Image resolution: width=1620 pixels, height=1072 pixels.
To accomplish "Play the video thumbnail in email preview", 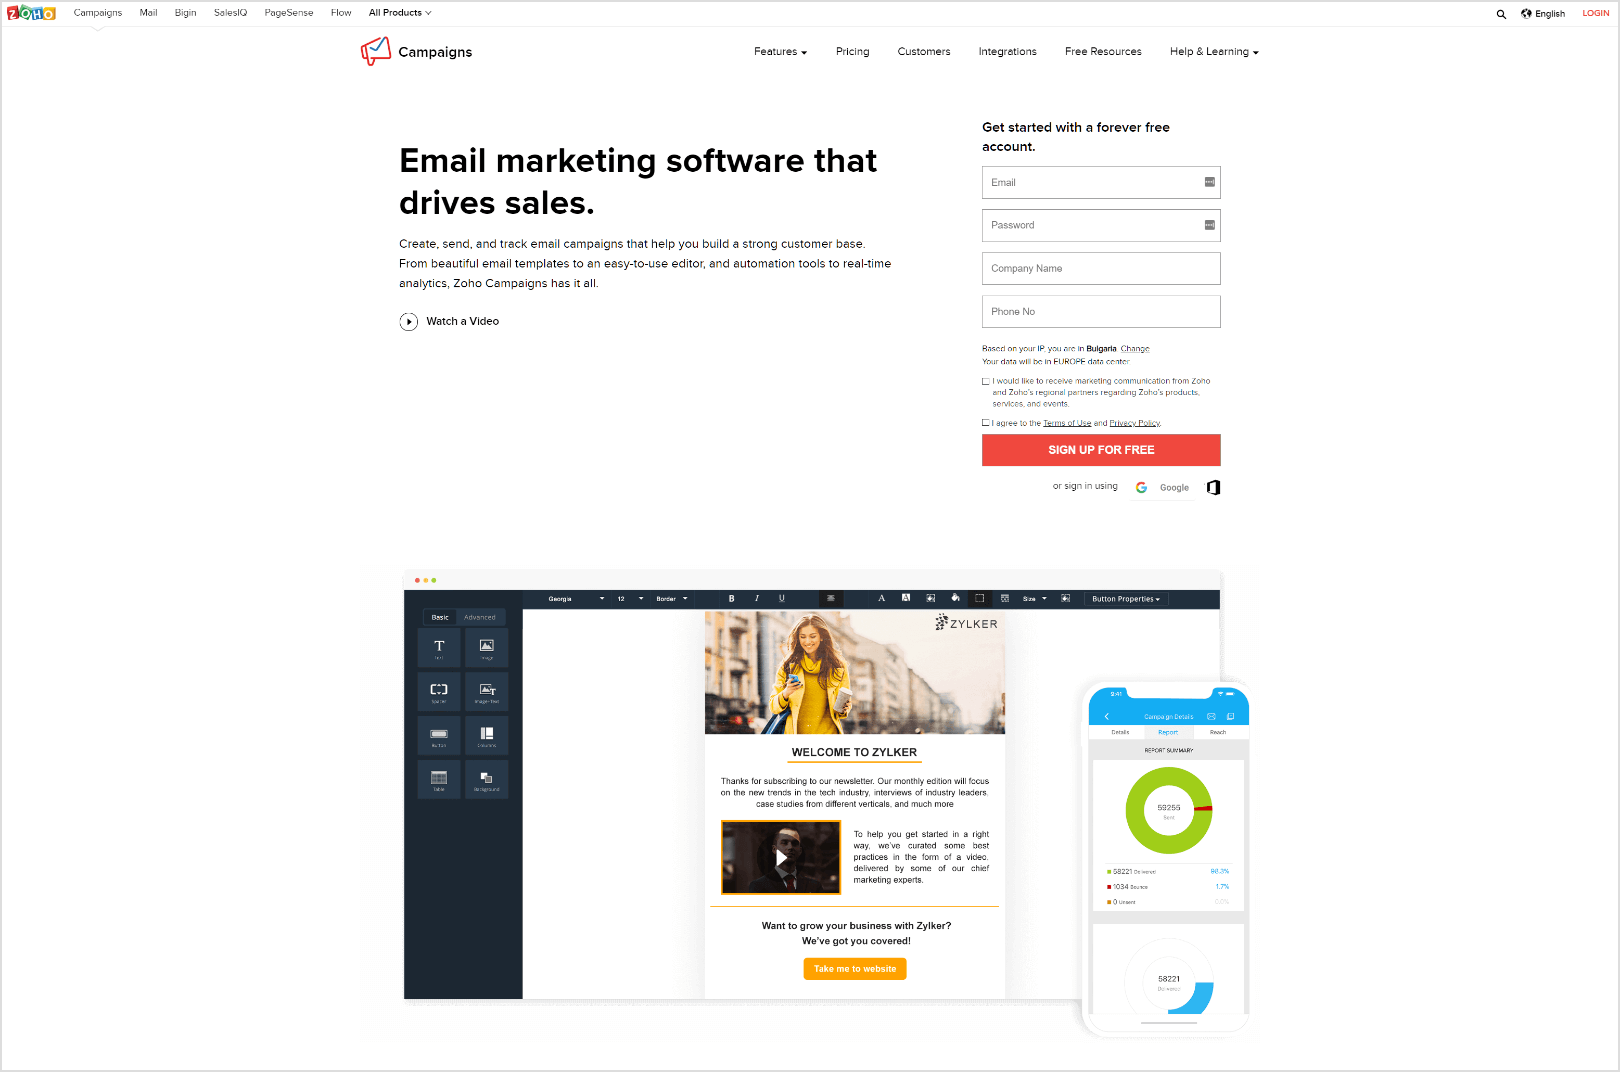I will click(781, 858).
